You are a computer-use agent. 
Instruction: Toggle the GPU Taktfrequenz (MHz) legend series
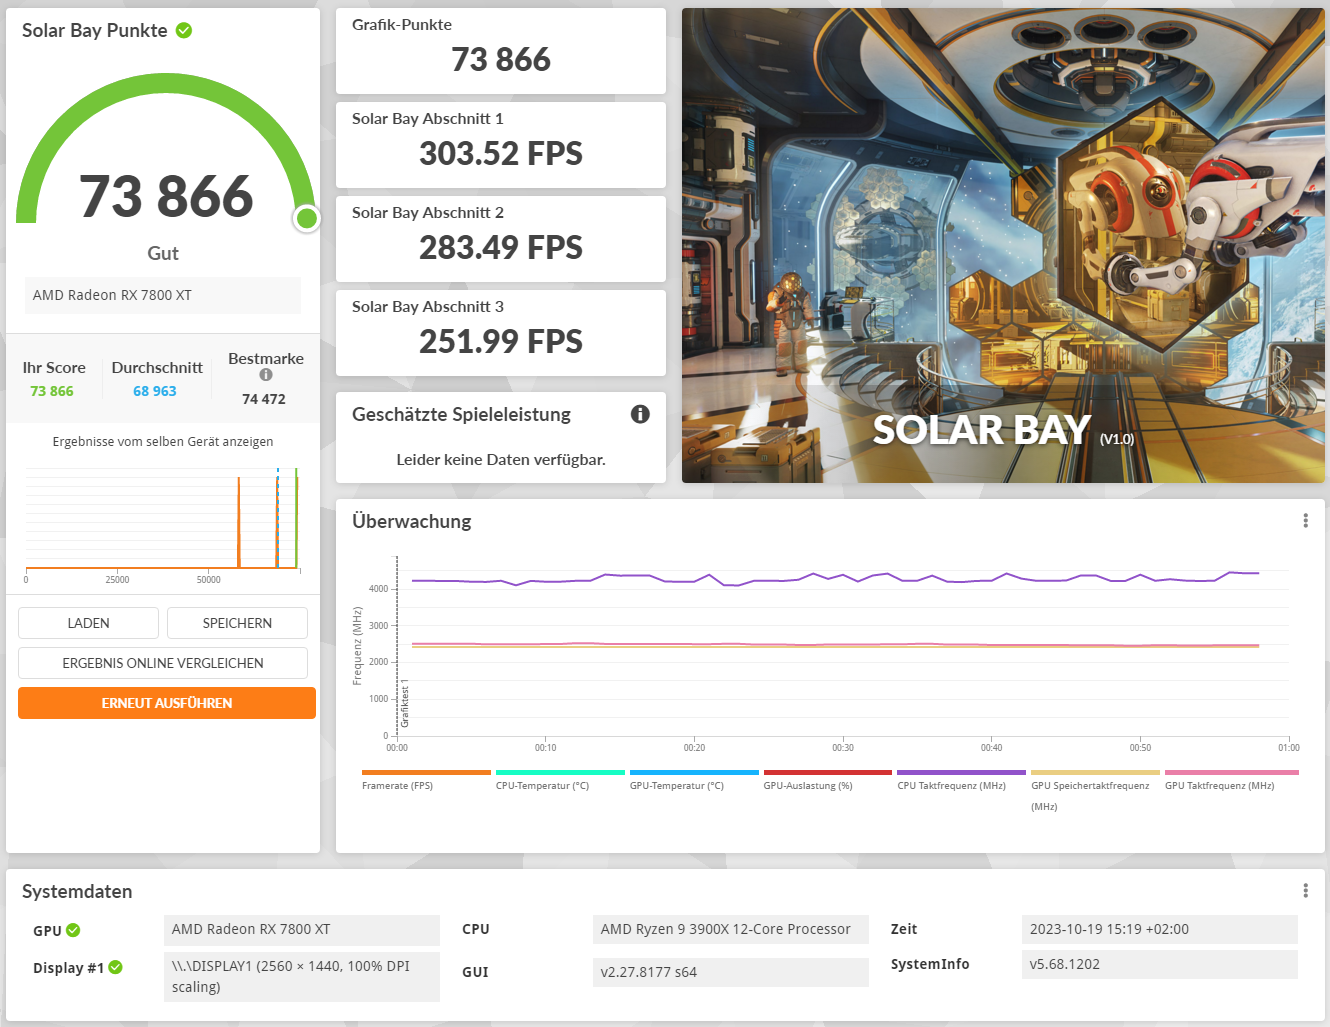(1232, 780)
